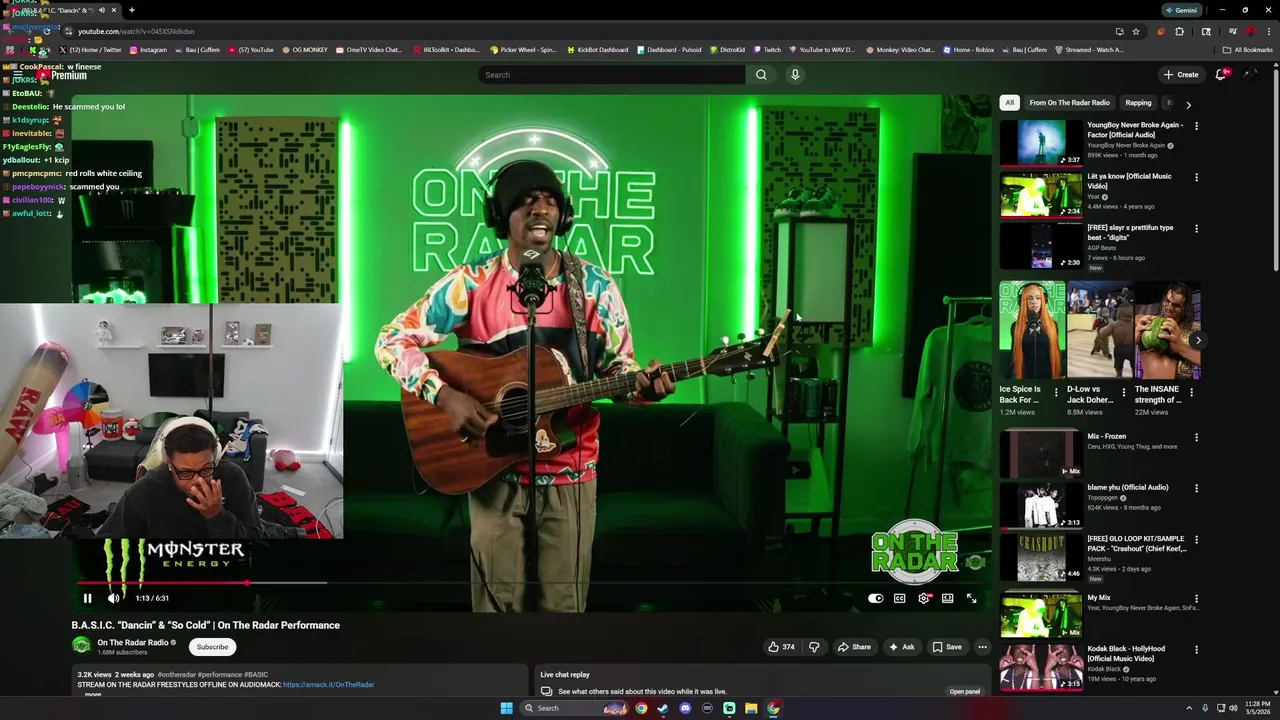
Task: Show hidden system tray icons
Action: coord(1188,708)
